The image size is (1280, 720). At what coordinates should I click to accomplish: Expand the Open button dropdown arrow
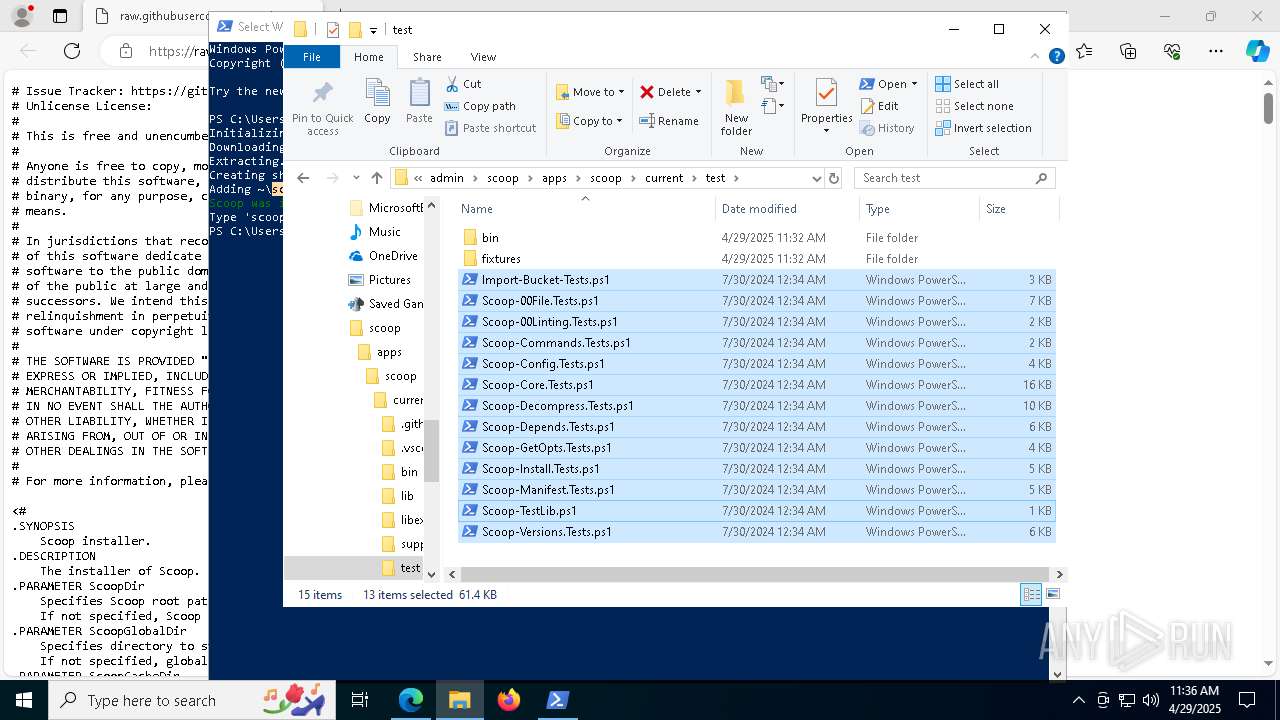pos(914,84)
